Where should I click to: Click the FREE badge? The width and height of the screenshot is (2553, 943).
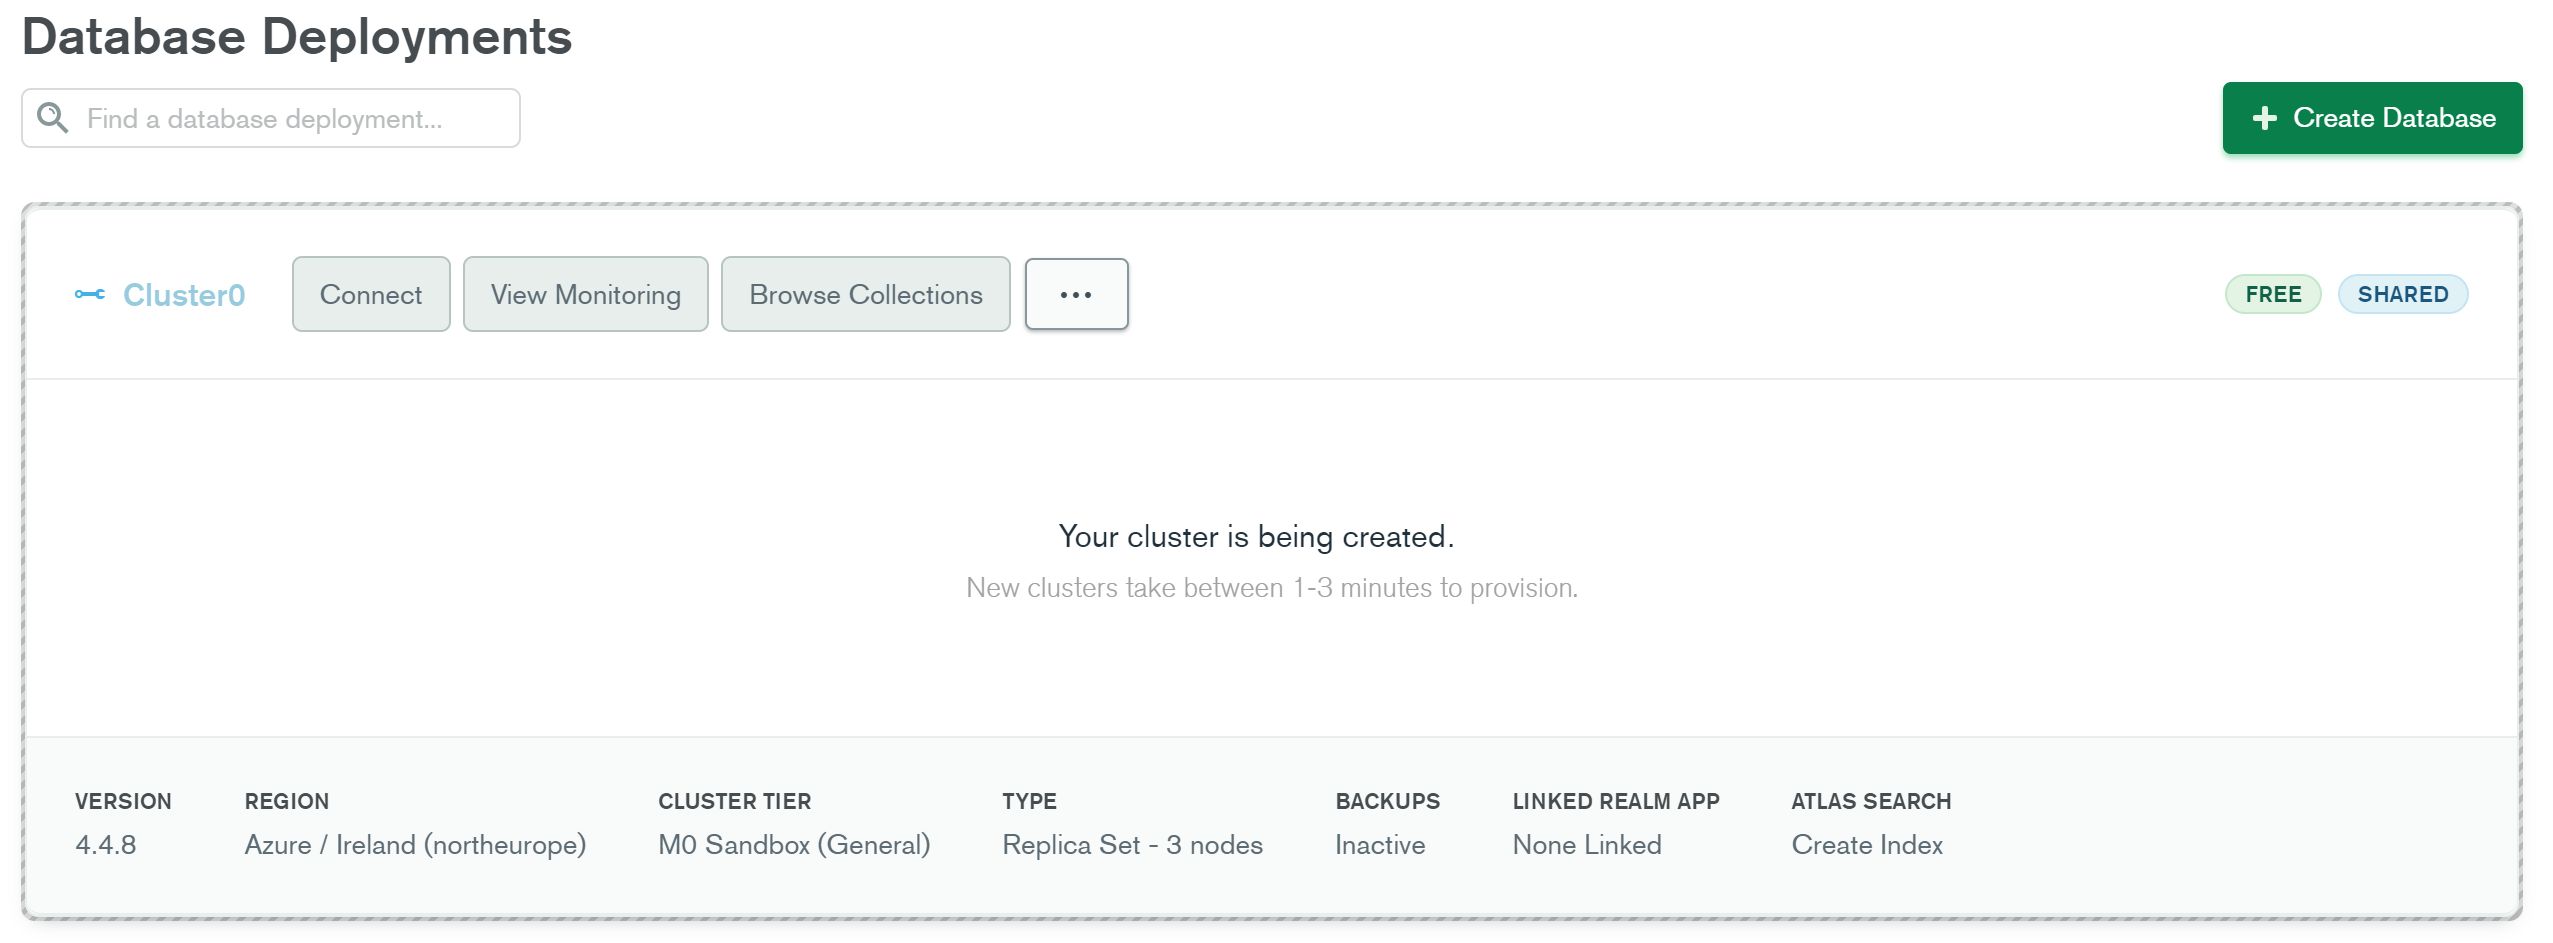tap(2272, 294)
